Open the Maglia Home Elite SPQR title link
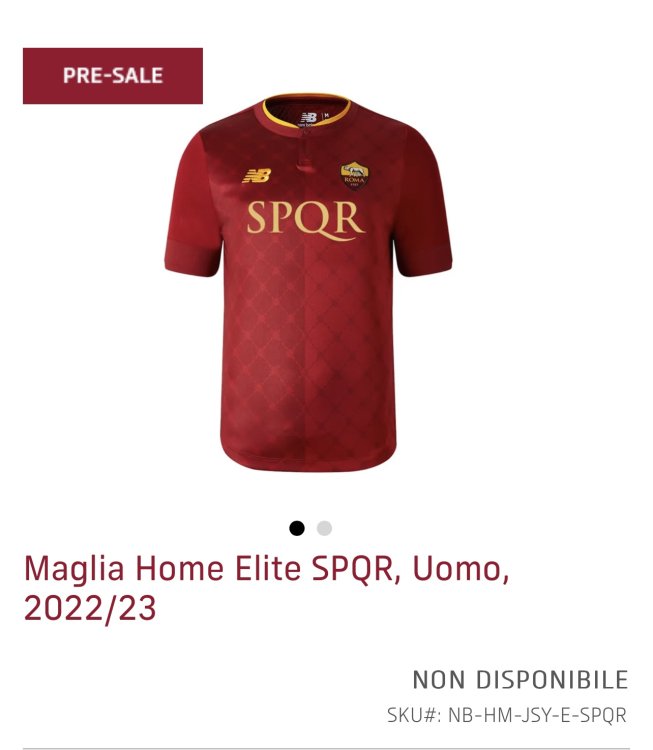The image size is (653, 750). [266, 588]
